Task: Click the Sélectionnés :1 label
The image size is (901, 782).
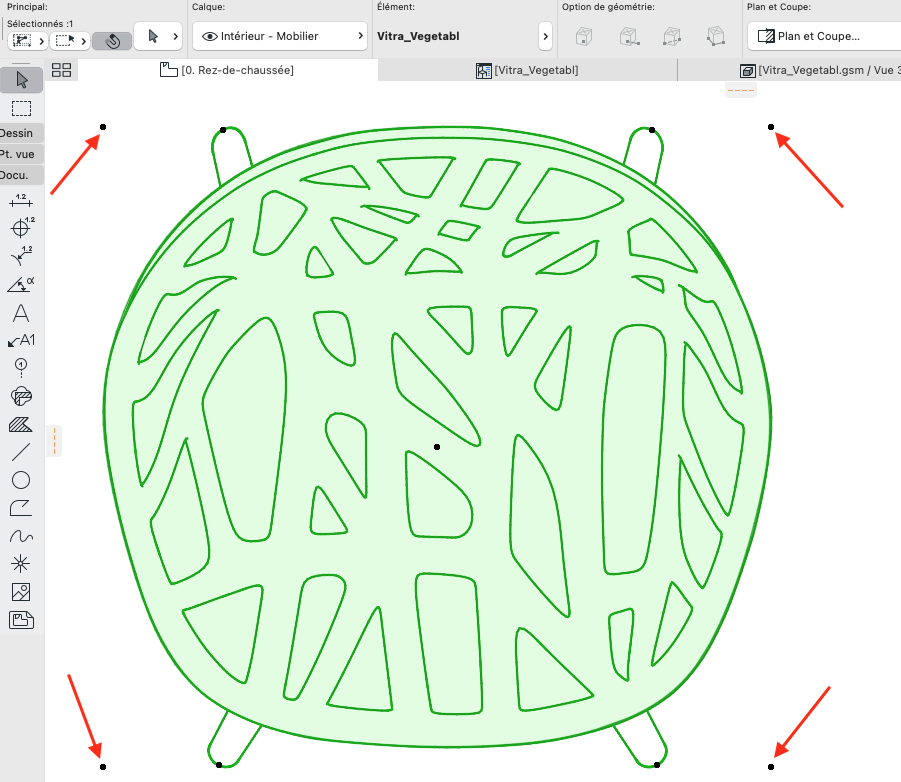Action: [40, 24]
